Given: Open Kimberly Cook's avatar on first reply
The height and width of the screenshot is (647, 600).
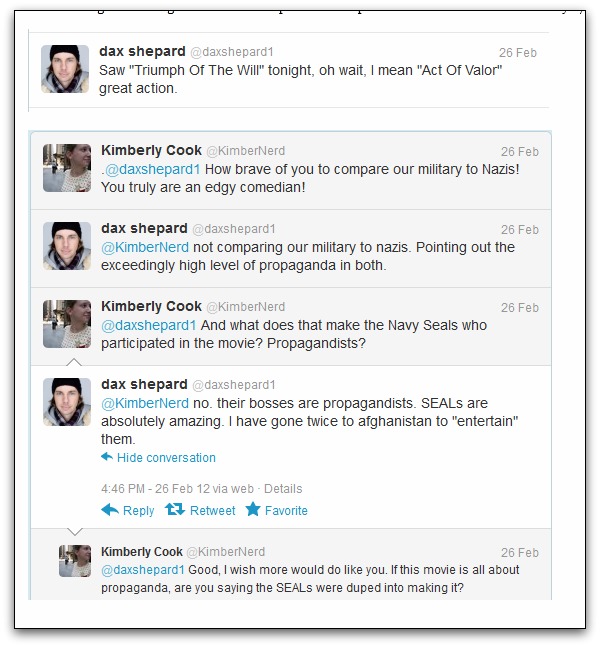Looking at the screenshot, I should 67,167.
